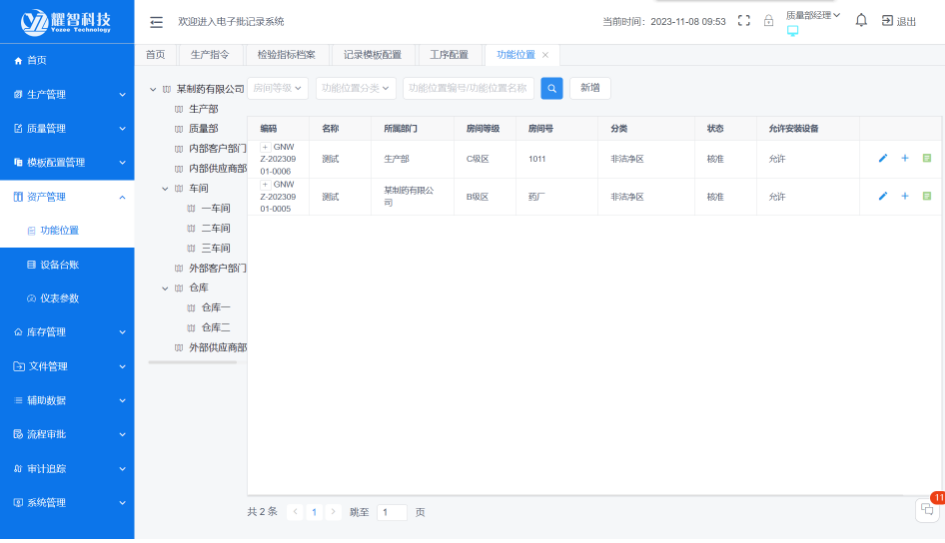Expand 生产管理 sidebar menu
945x543 pixels.
coord(67,94)
